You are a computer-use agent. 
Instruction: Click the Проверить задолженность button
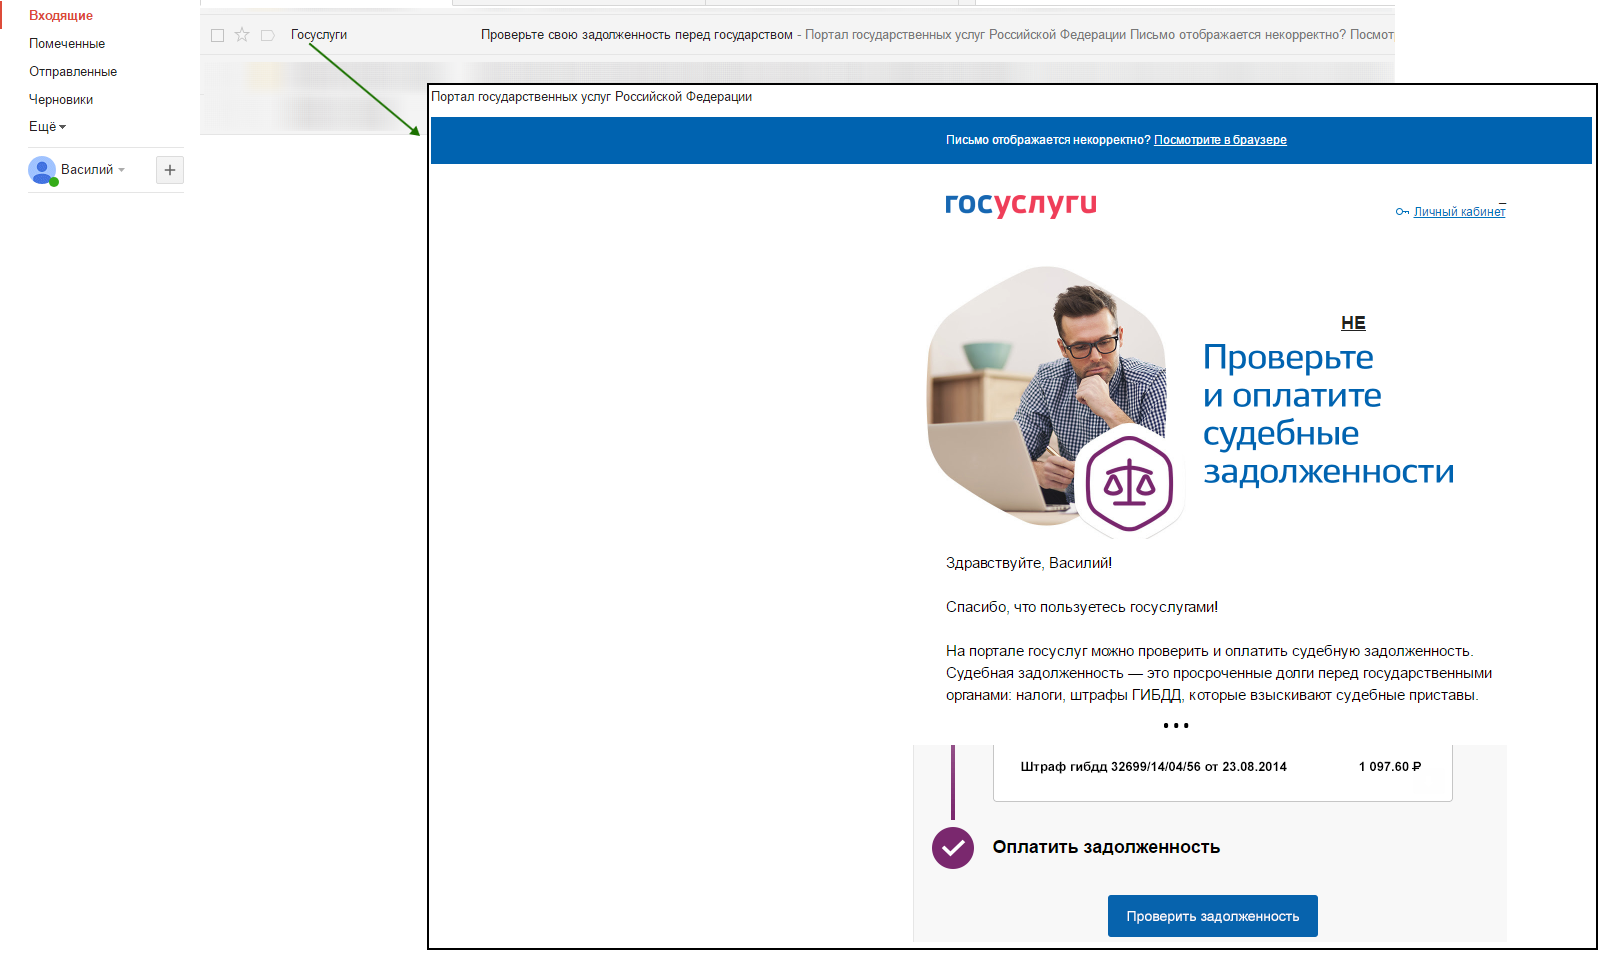coord(1213,916)
